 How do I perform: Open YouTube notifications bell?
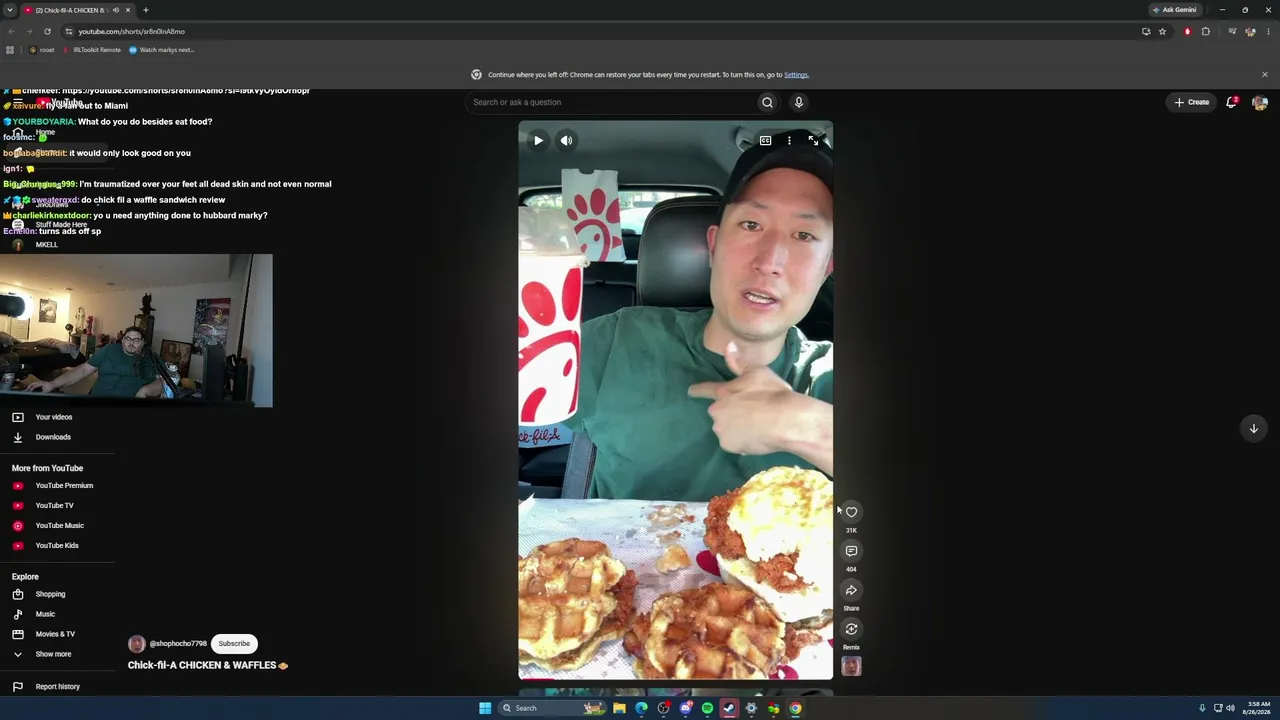pyautogui.click(x=1231, y=102)
